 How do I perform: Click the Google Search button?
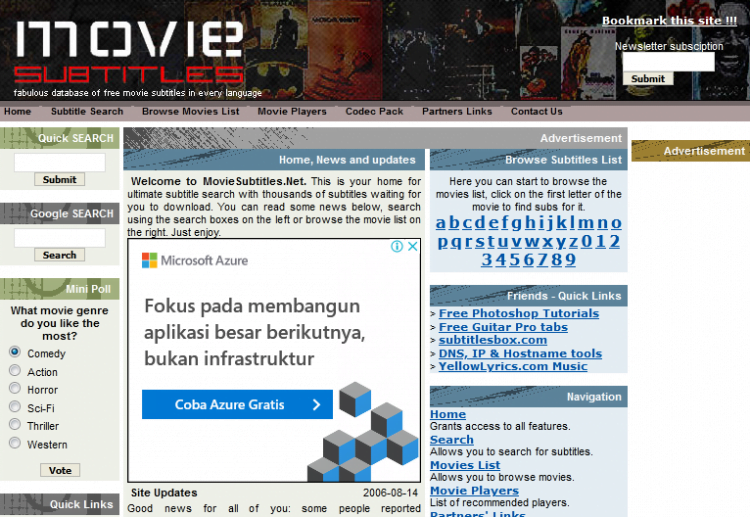tap(59, 255)
